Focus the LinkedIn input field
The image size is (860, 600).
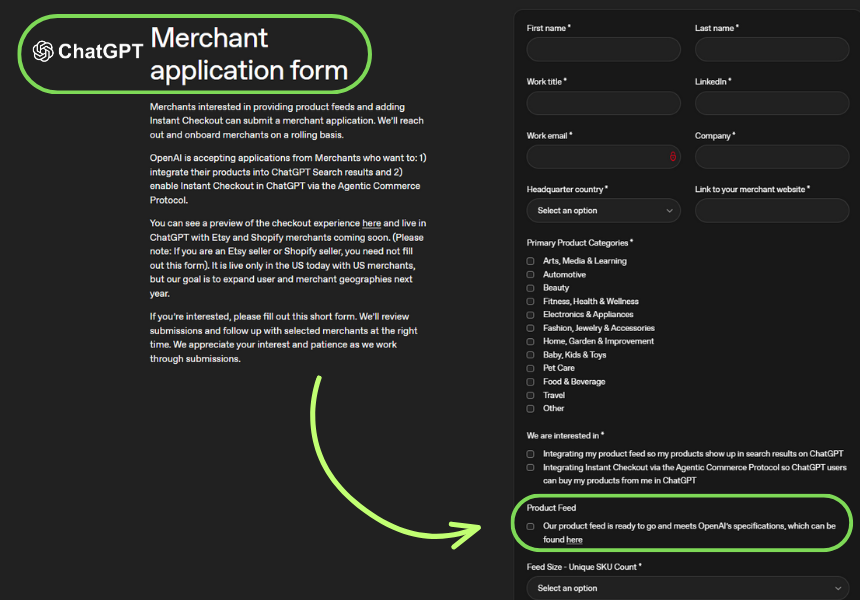coord(772,103)
